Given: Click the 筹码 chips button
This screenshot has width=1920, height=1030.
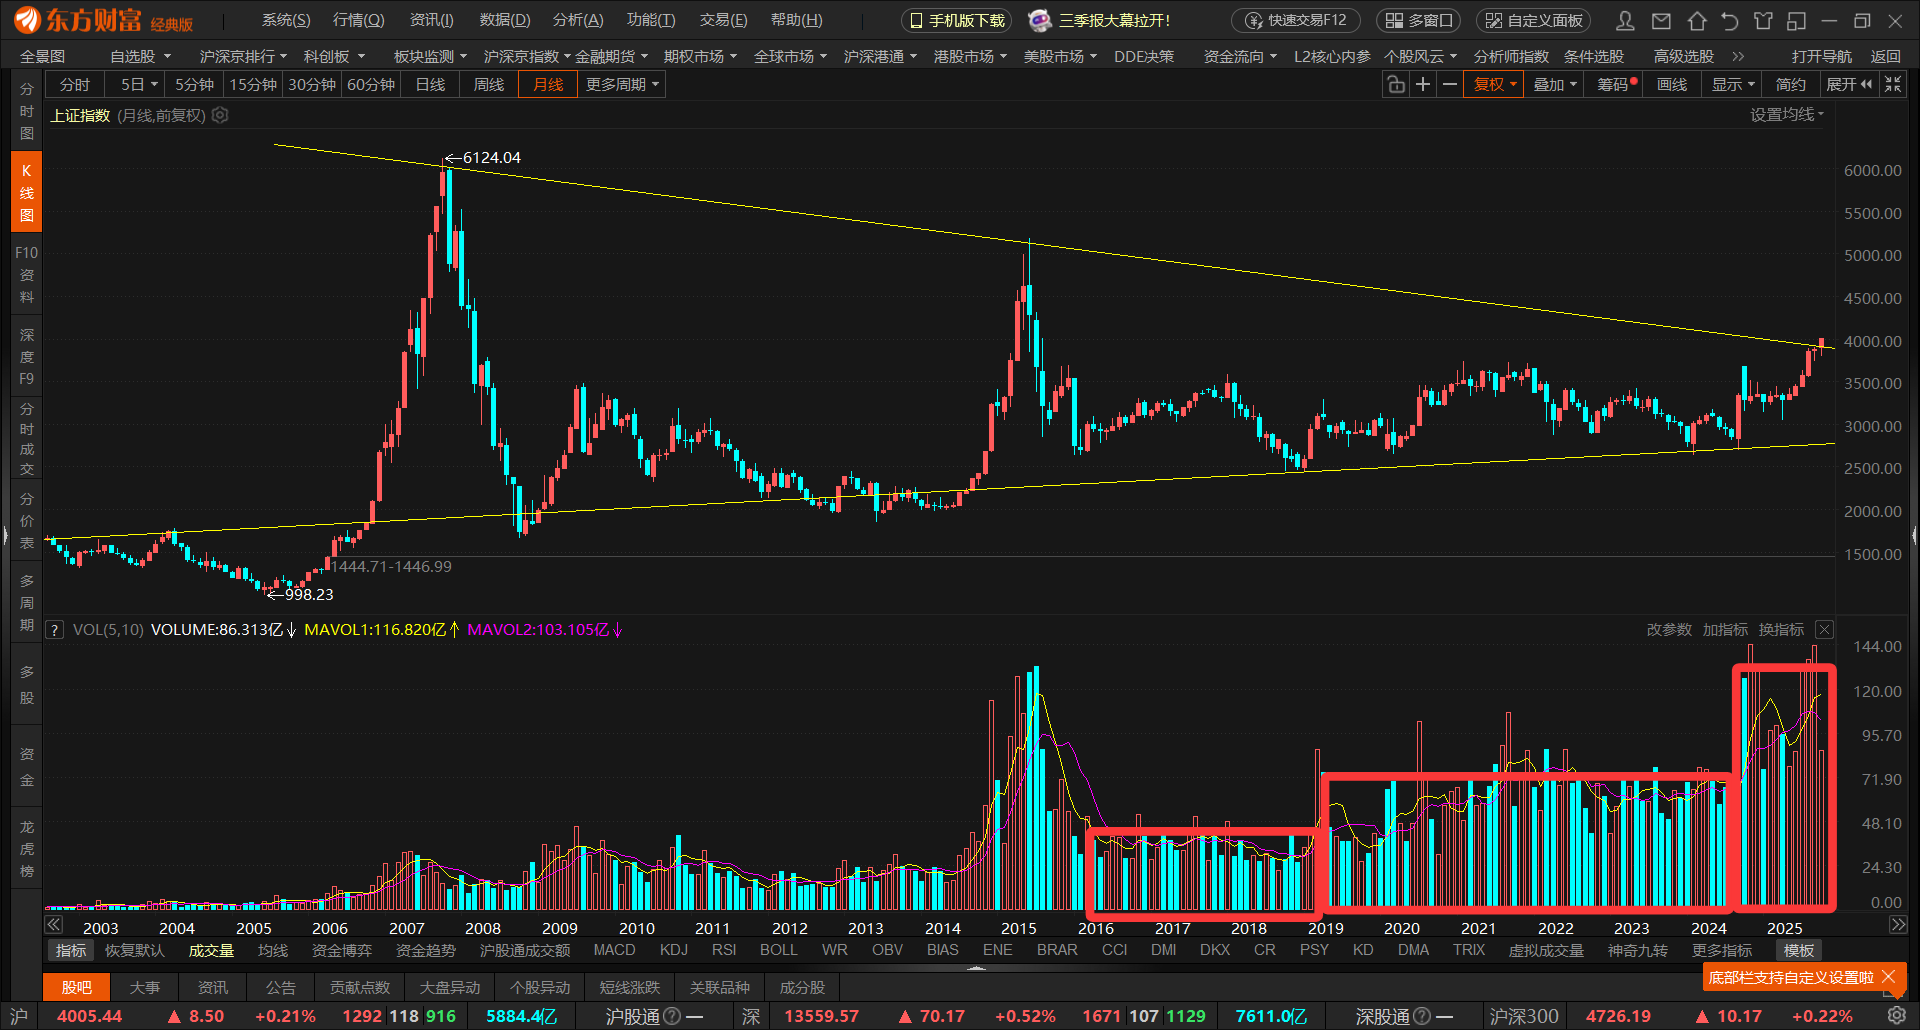Looking at the screenshot, I should pyautogui.click(x=1615, y=85).
